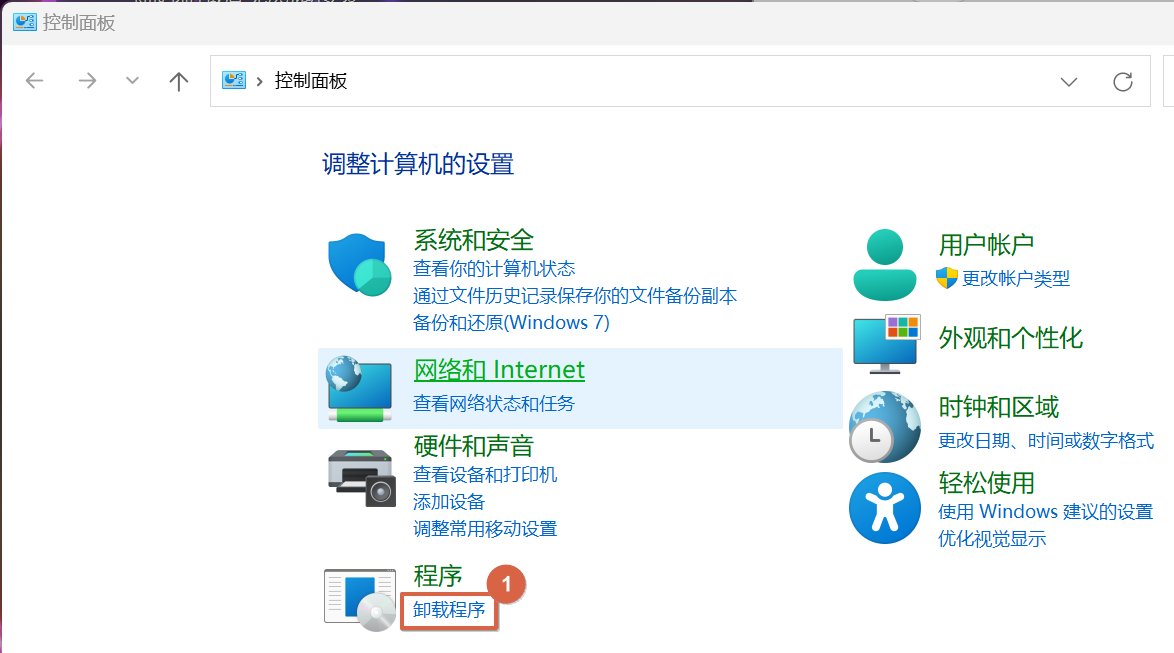Go up one level with the up arrow
Image resolution: width=1174 pixels, height=653 pixels.
click(x=179, y=82)
